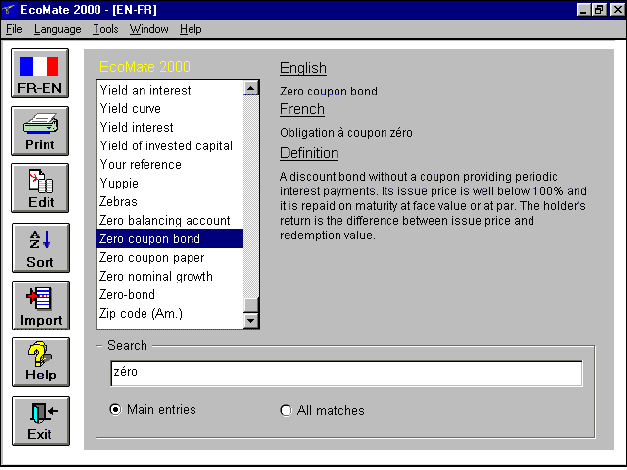This screenshot has width=627, height=470.
Task: Open Help with question mark icon
Action: [x=40, y=362]
